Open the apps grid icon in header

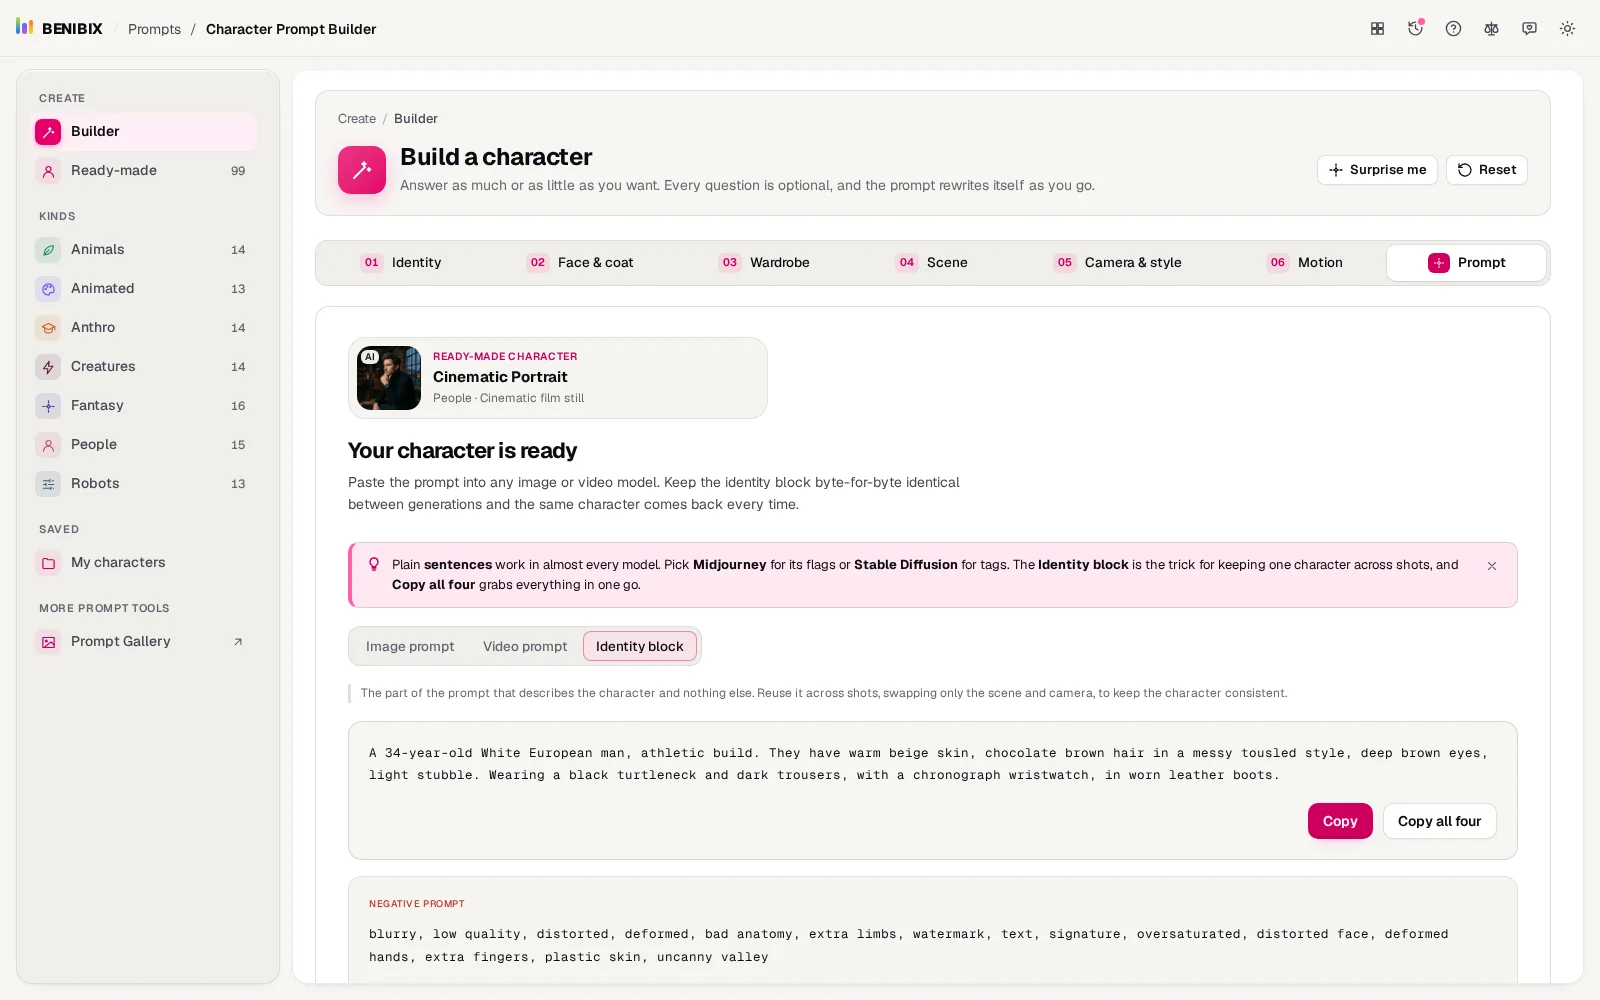click(x=1377, y=29)
